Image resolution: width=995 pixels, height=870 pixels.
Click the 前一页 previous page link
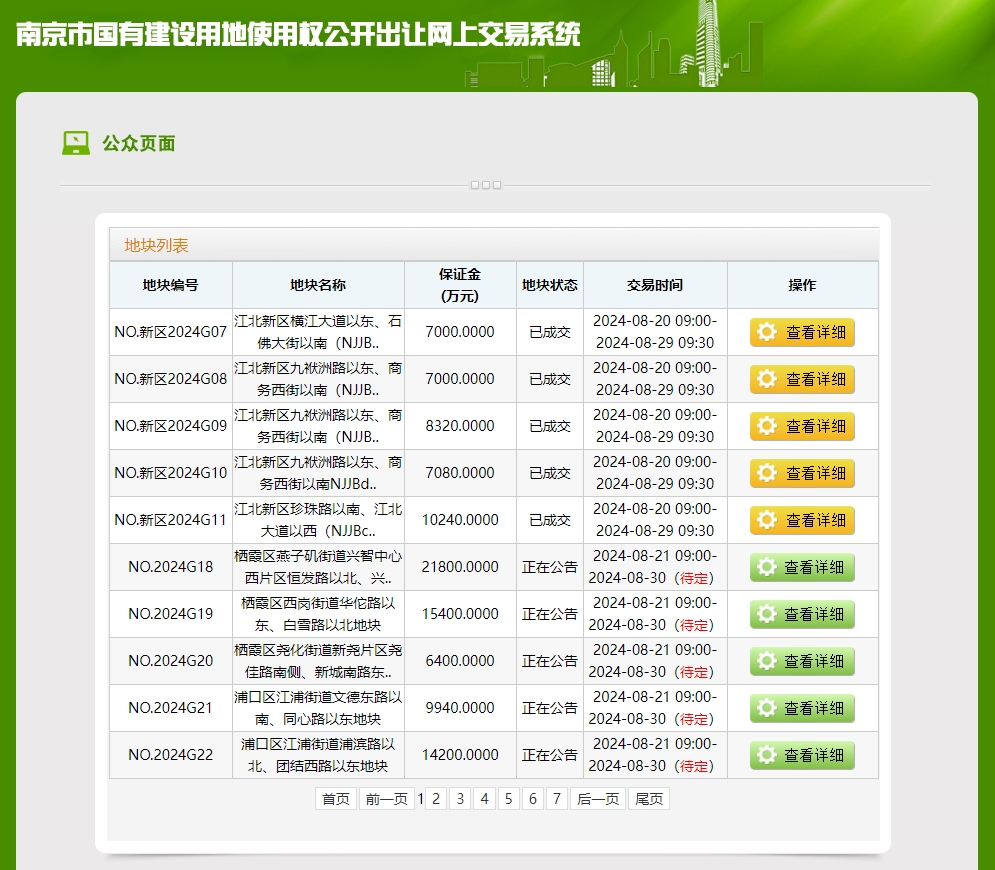click(386, 798)
